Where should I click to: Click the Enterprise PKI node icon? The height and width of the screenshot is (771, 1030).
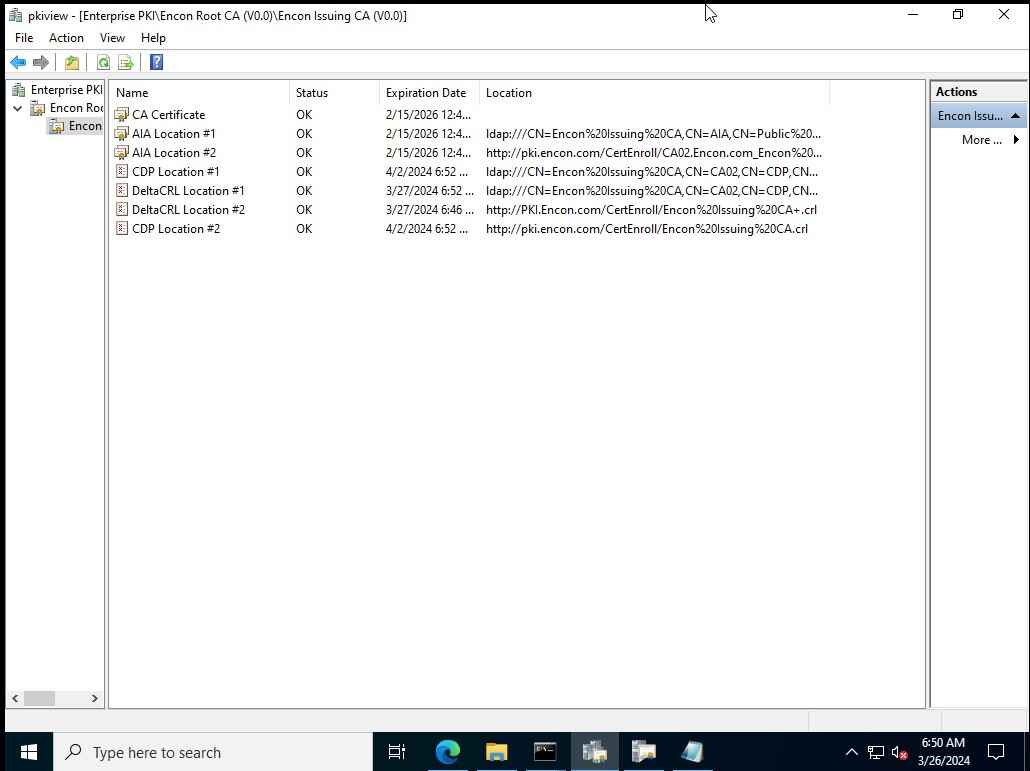(x=17, y=89)
